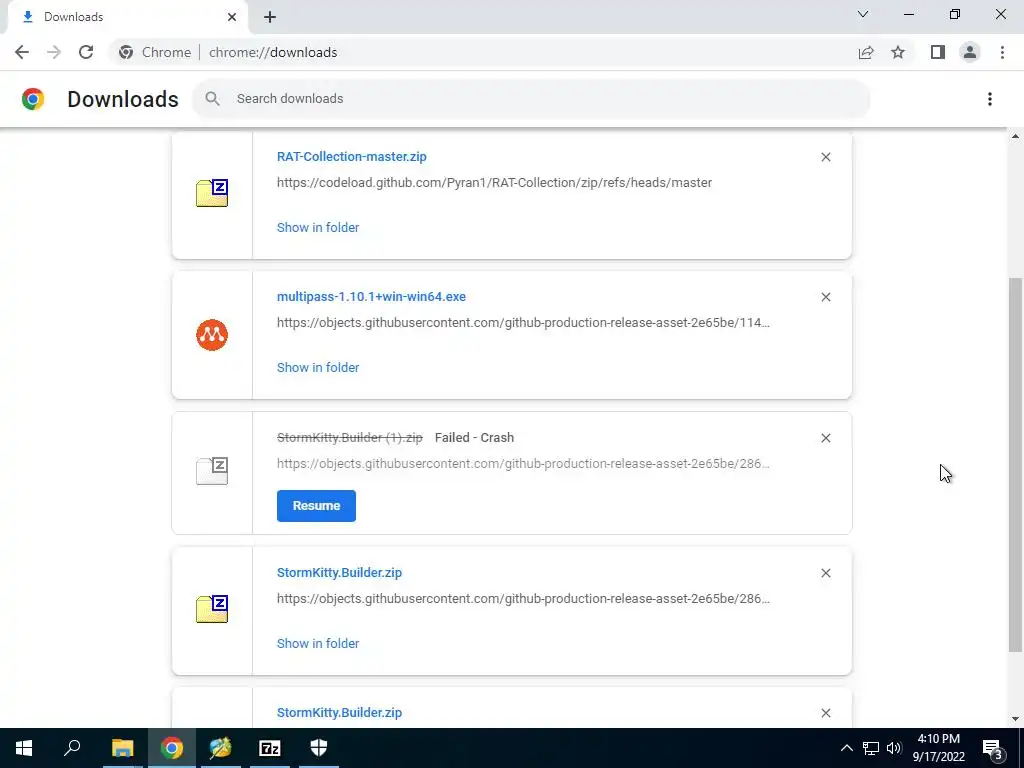Viewport: 1024px width, 768px height.
Task: Open a new browser tab
Action: (270, 17)
